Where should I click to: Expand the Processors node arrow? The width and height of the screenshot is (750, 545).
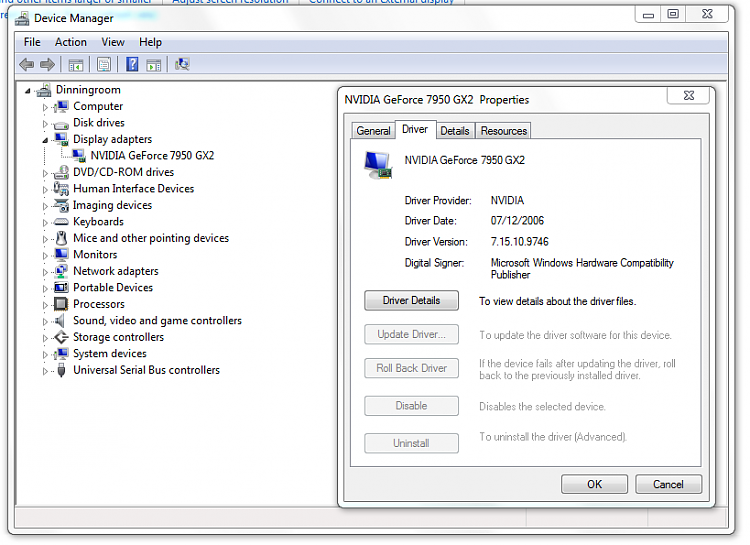click(45, 305)
